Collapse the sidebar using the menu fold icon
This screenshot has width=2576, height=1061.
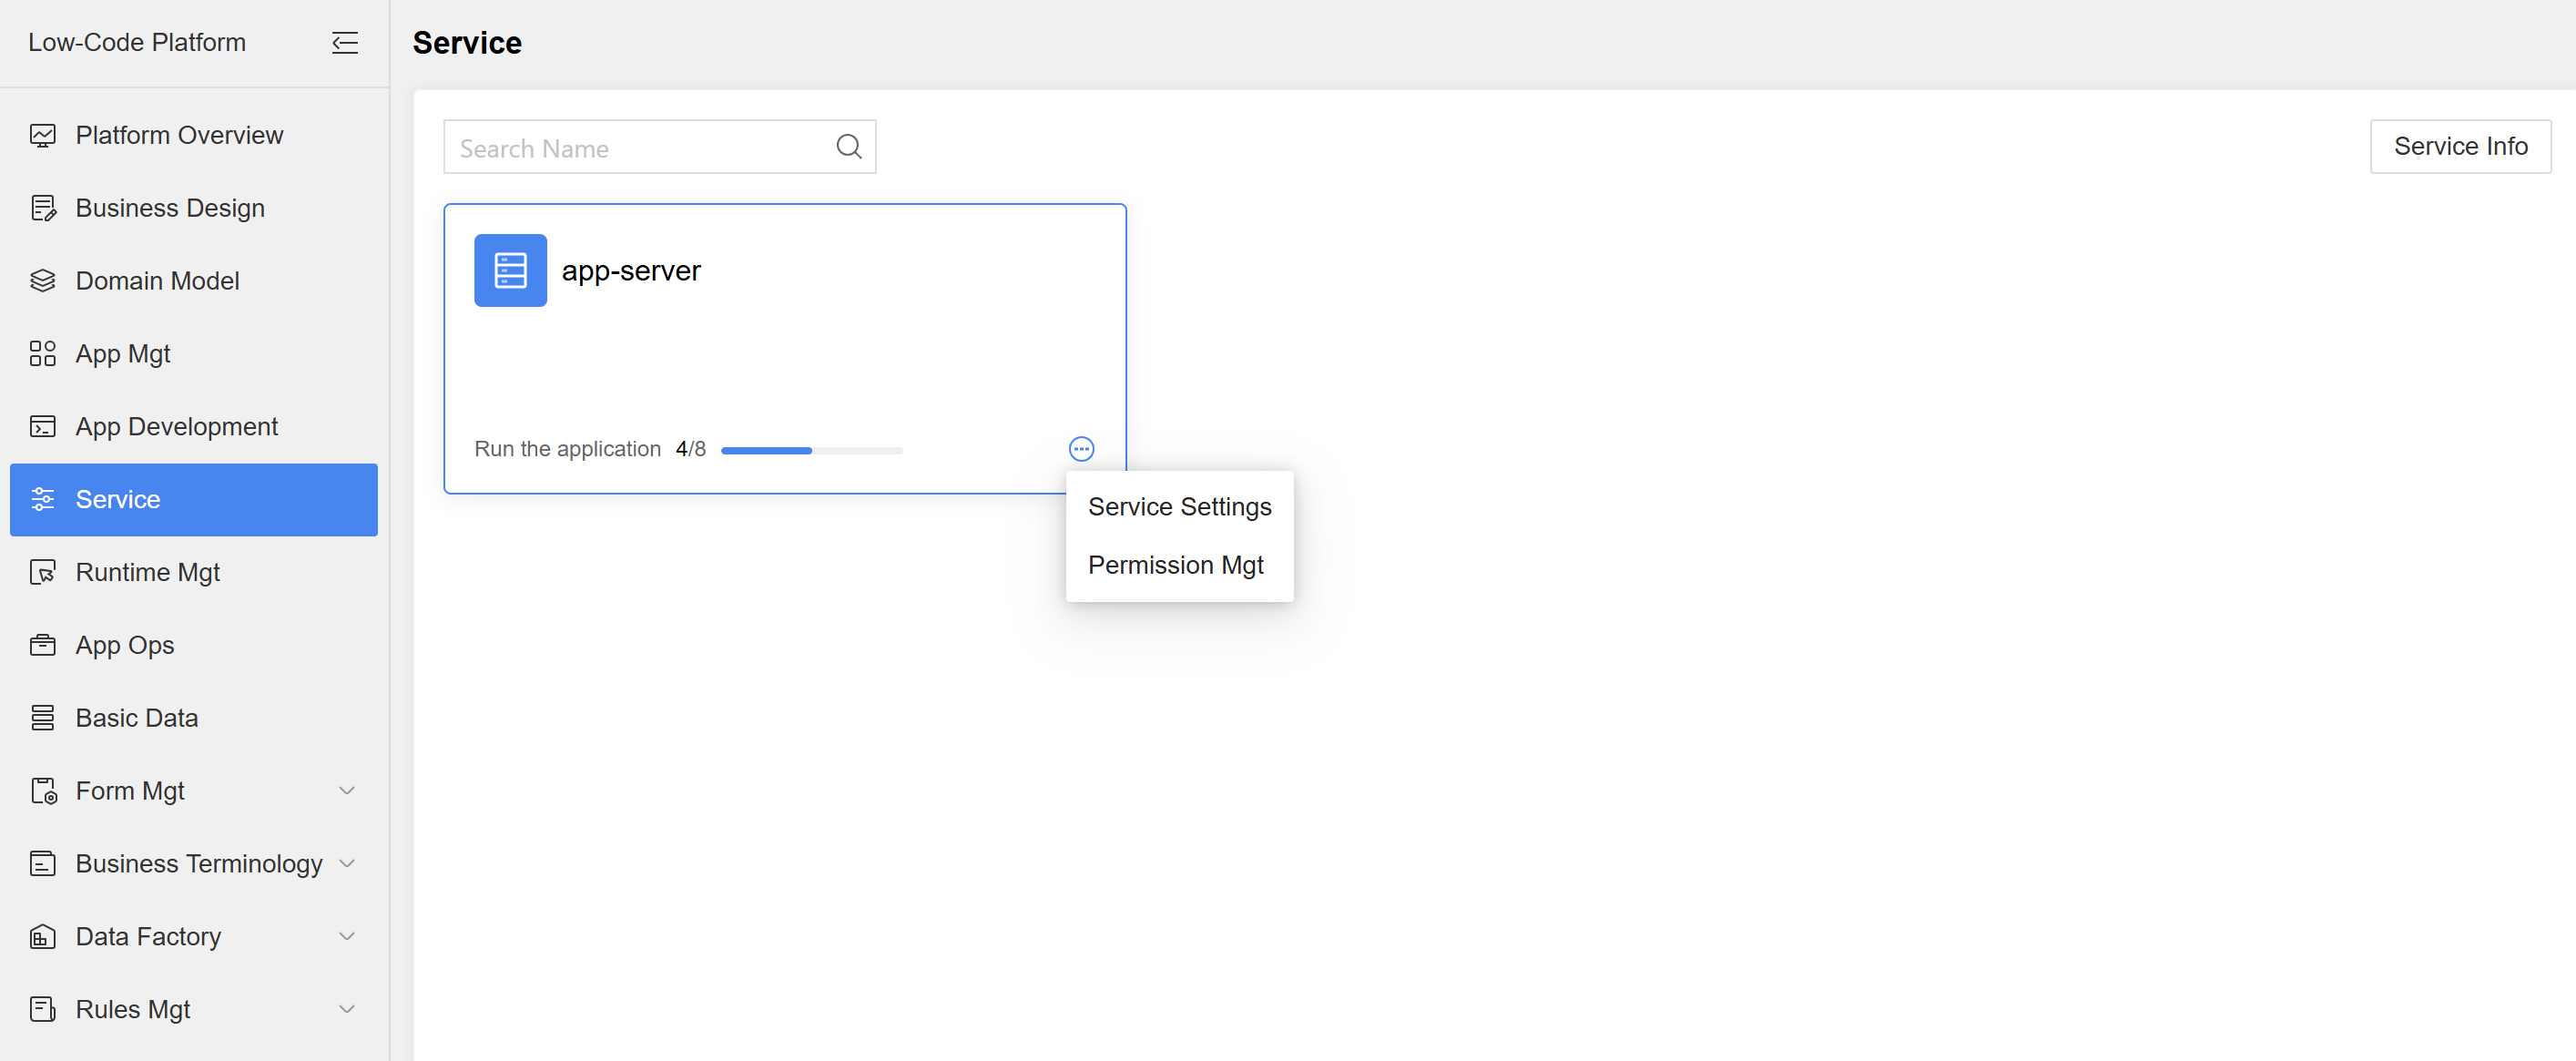pos(344,43)
